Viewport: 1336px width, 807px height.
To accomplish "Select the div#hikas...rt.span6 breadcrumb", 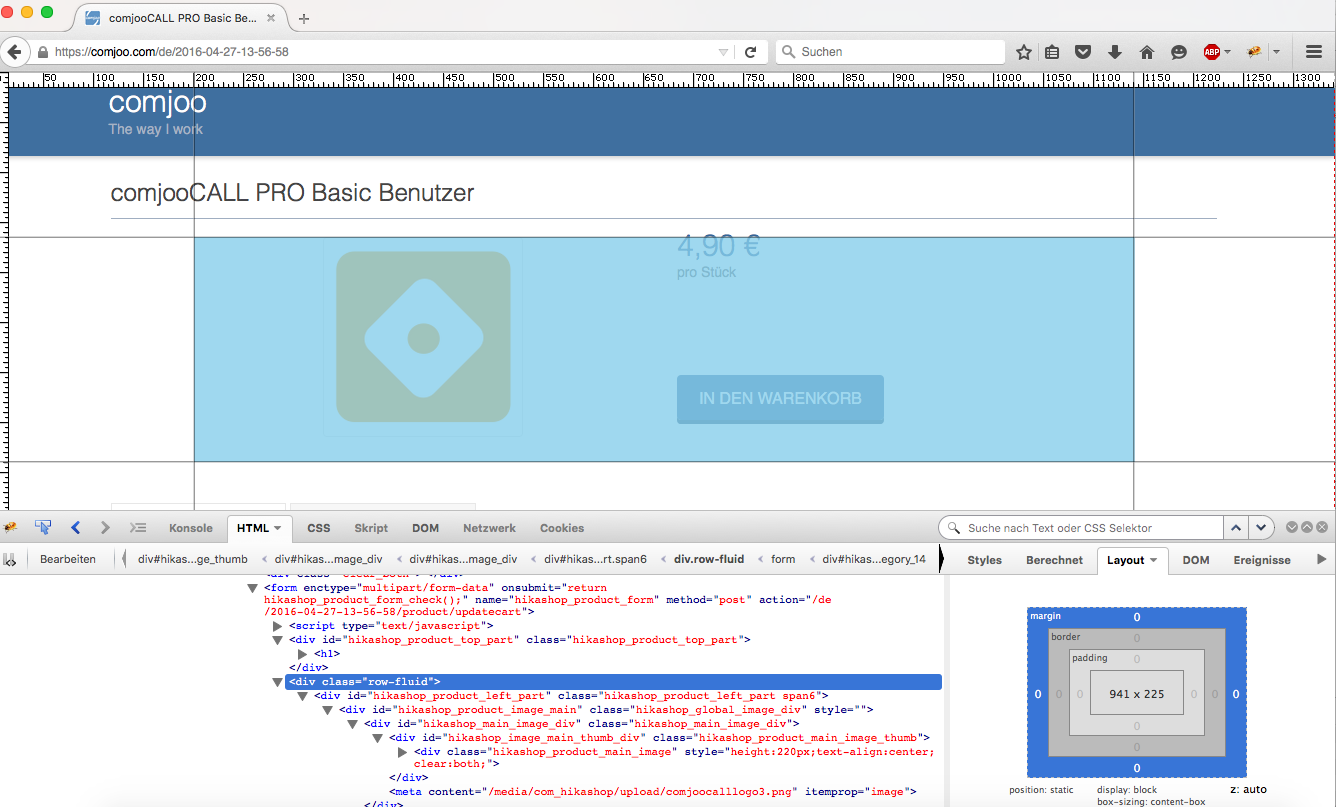I will tap(595, 560).
